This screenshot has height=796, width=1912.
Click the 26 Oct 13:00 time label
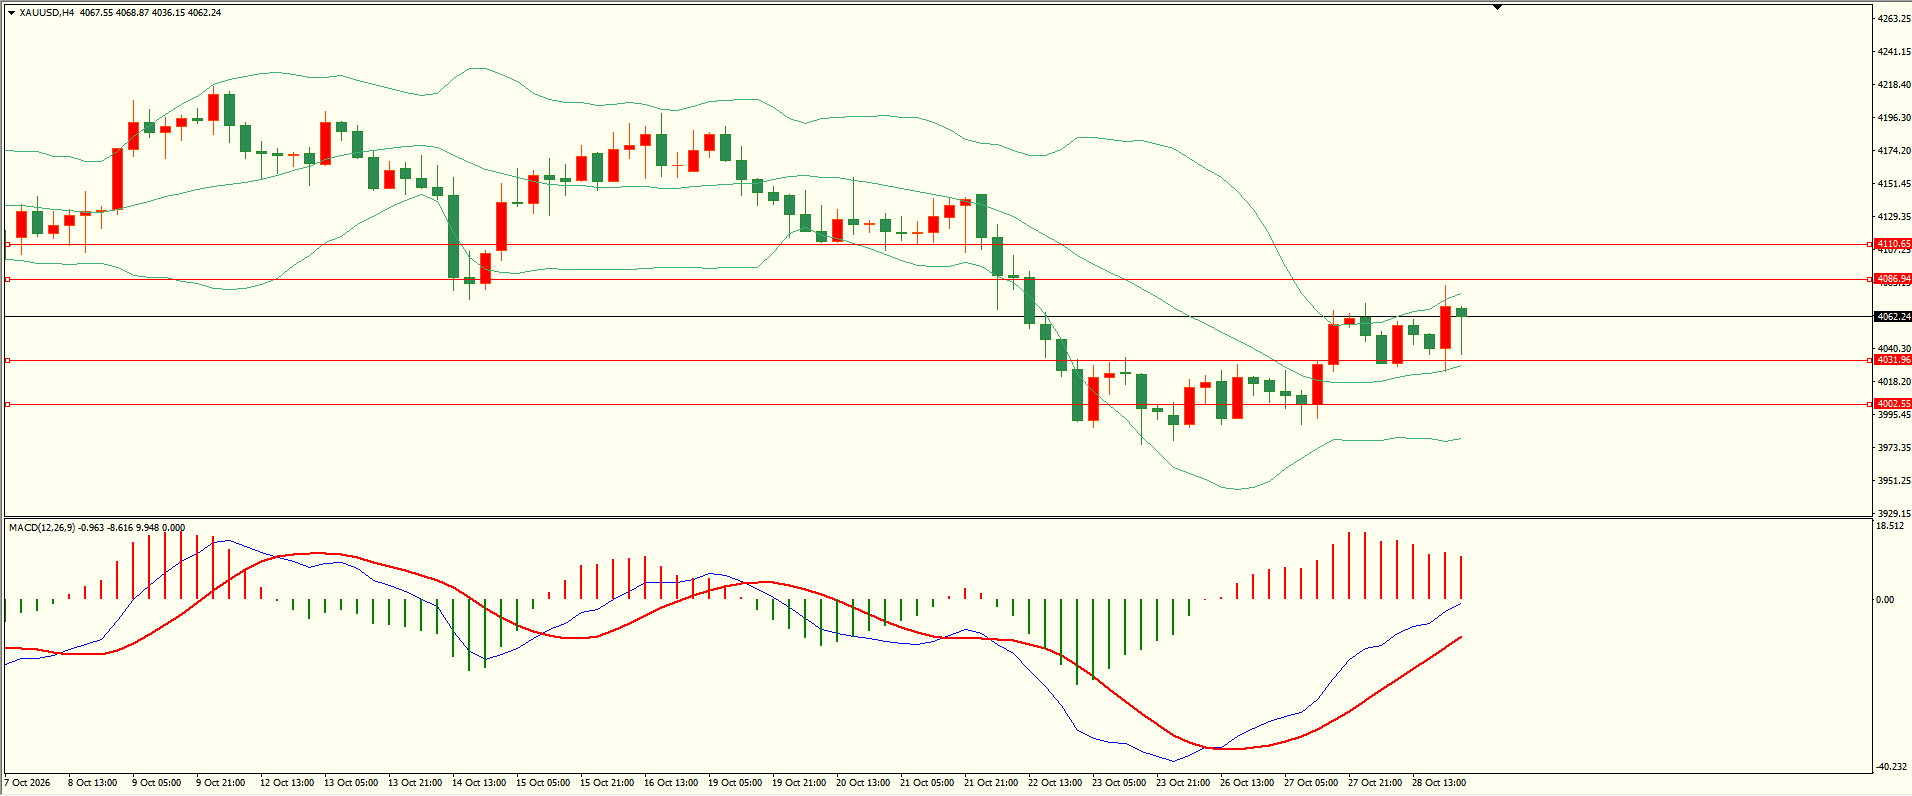[x=1247, y=783]
